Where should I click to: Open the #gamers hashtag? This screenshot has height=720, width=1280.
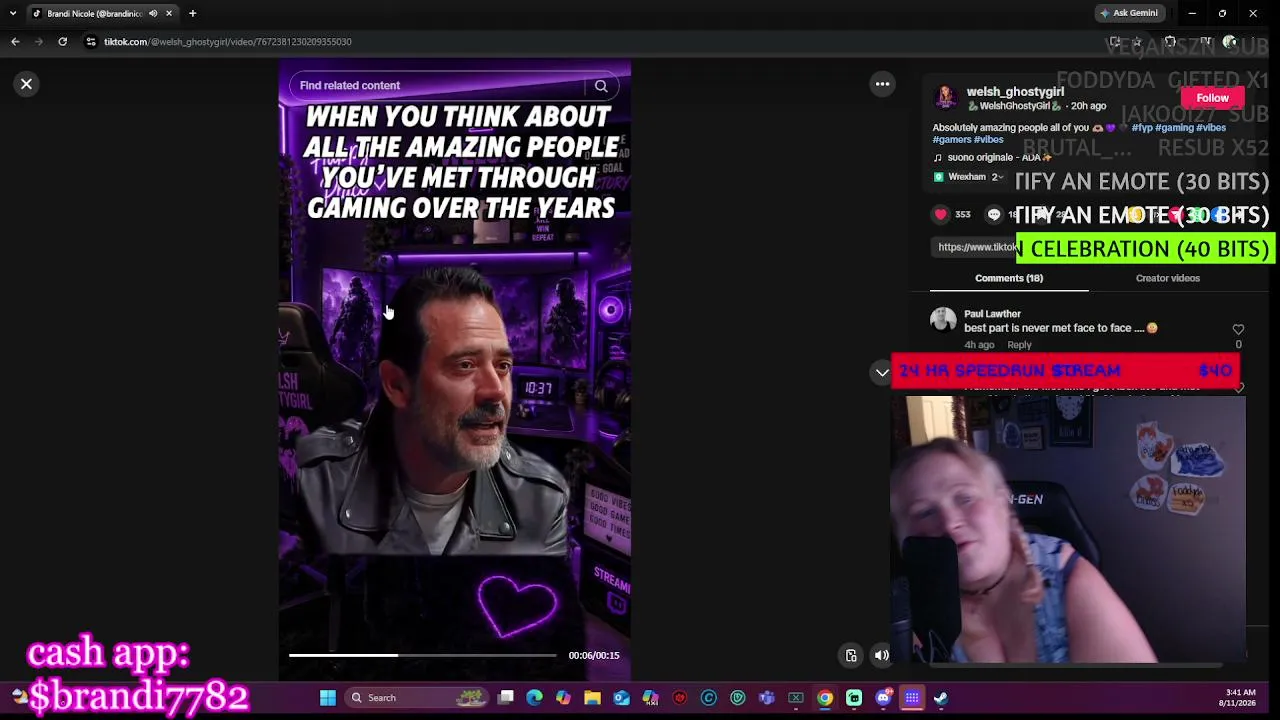951,139
